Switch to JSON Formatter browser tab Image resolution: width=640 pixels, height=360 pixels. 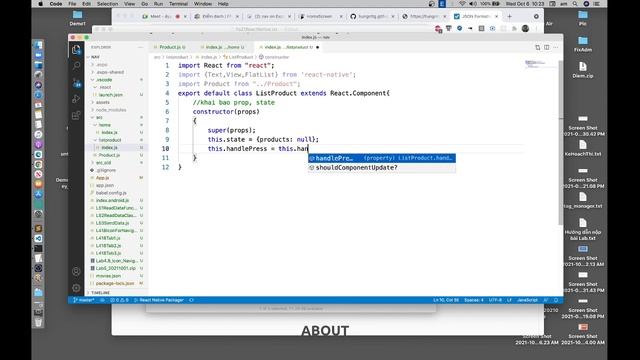[476, 16]
